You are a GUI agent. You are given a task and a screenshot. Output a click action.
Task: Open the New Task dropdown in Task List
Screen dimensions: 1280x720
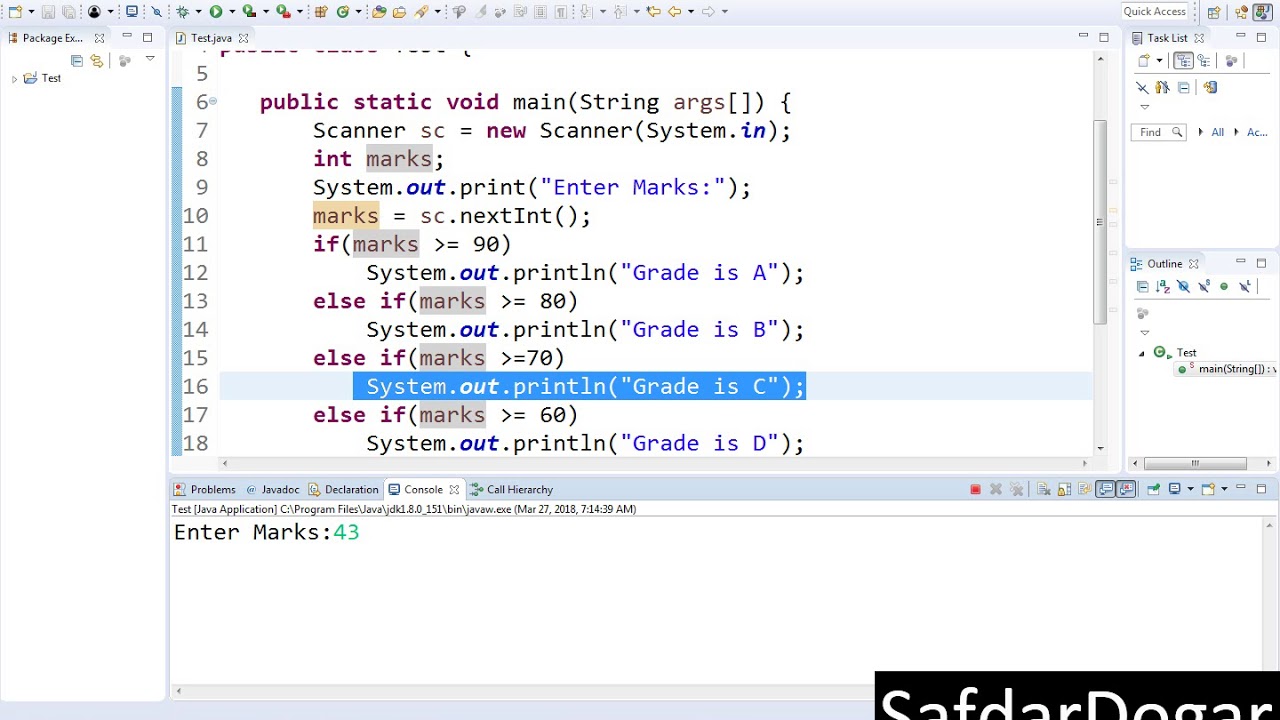(x=1159, y=61)
